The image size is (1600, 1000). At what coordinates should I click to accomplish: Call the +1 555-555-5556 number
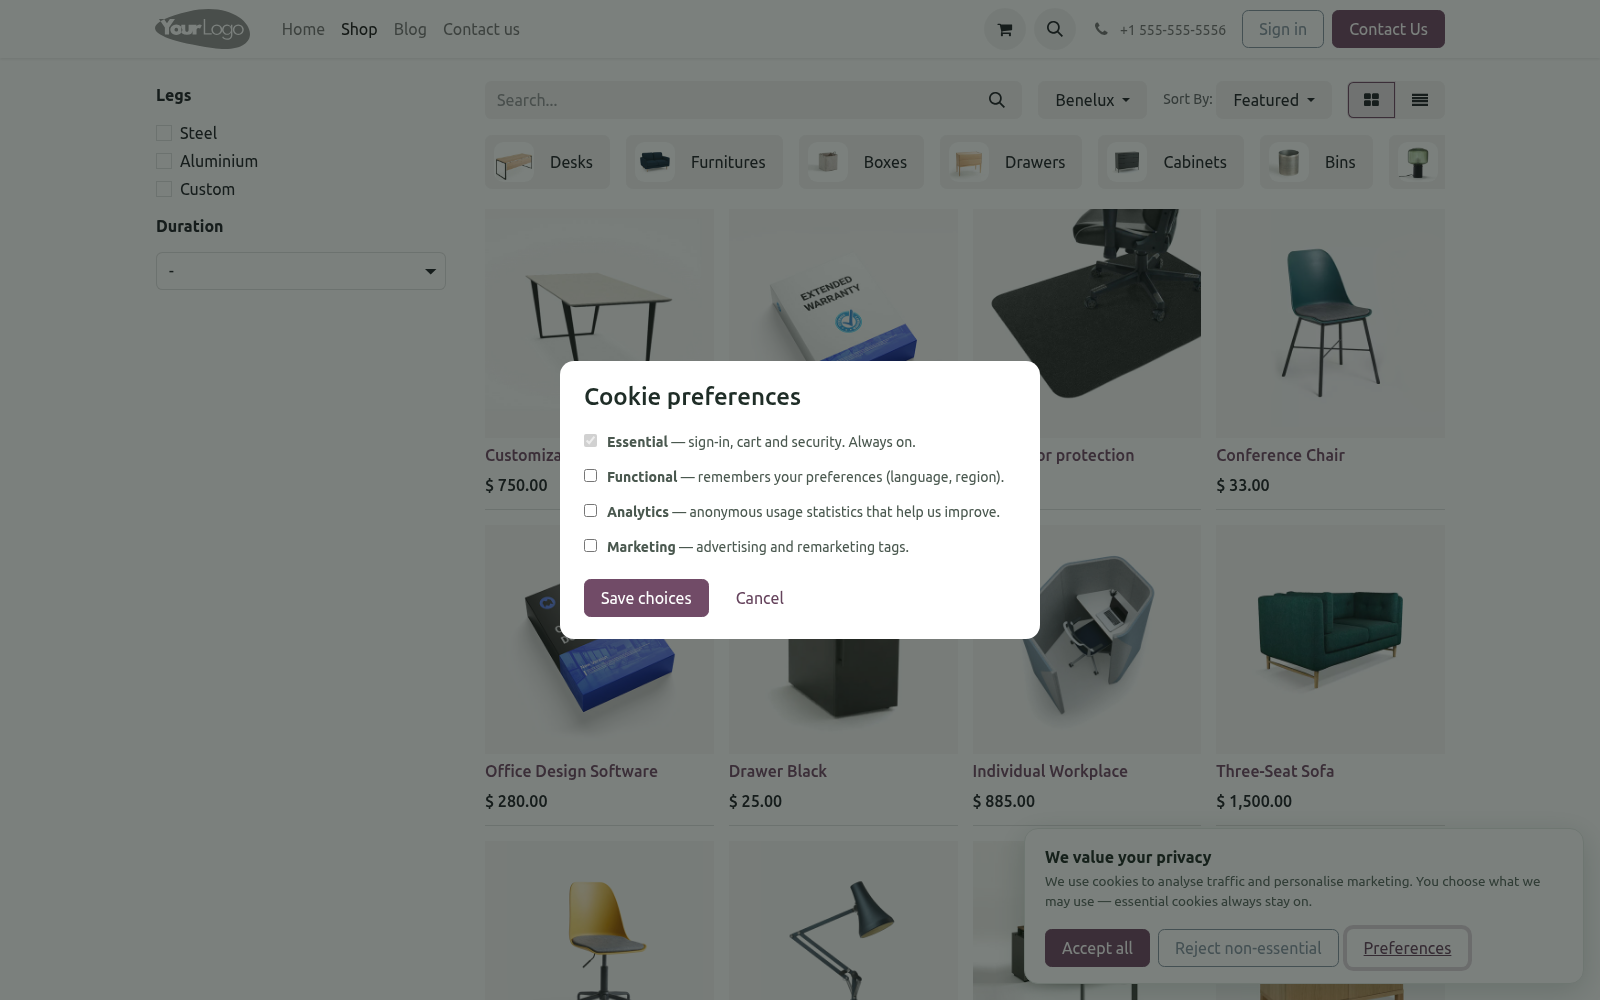pos(1173,30)
